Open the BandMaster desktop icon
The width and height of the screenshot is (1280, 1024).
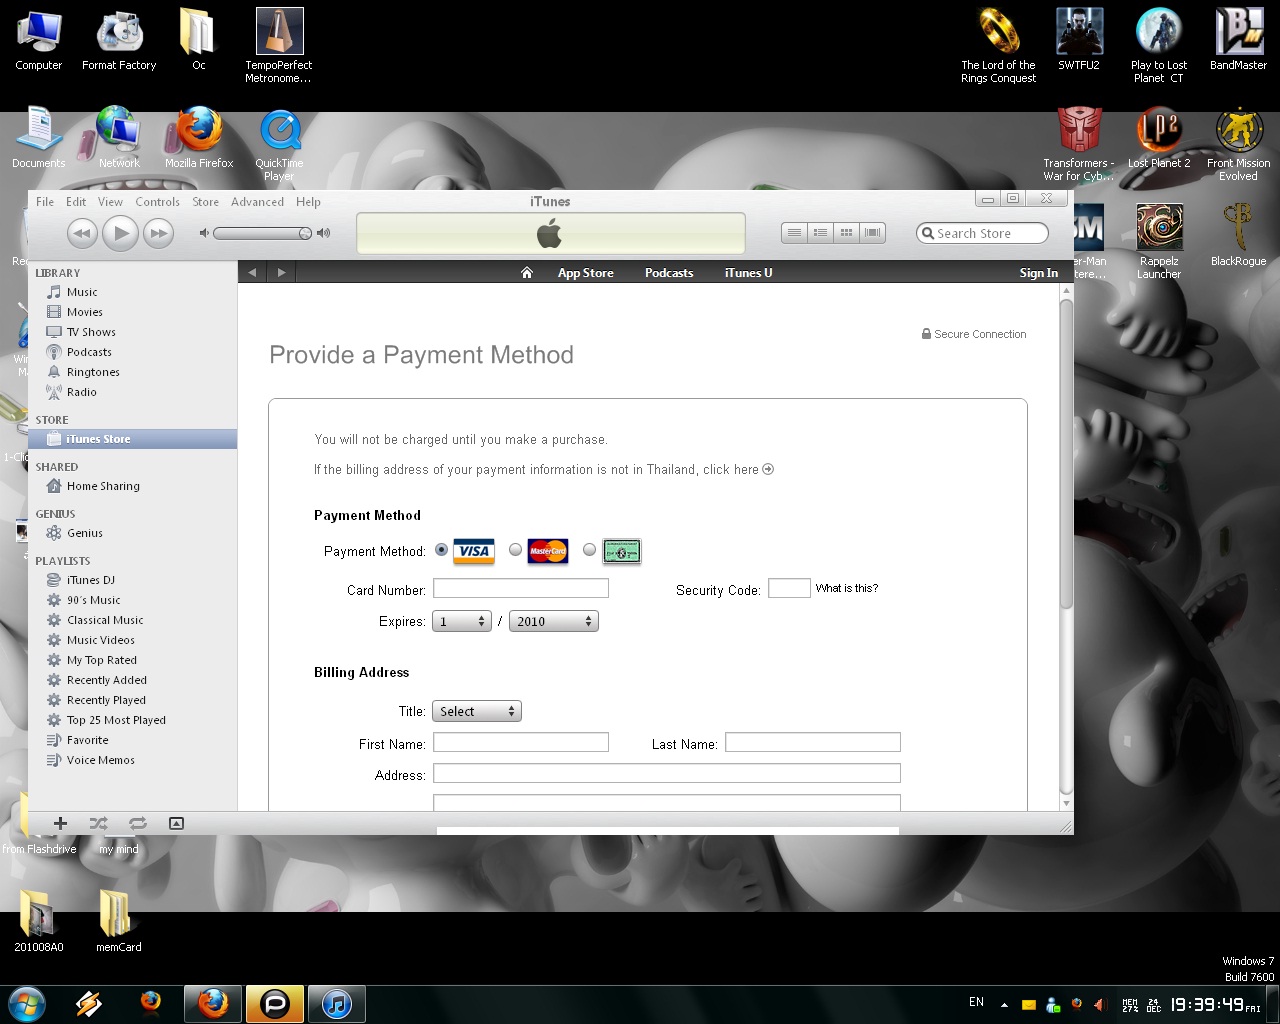click(x=1238, y=40)
